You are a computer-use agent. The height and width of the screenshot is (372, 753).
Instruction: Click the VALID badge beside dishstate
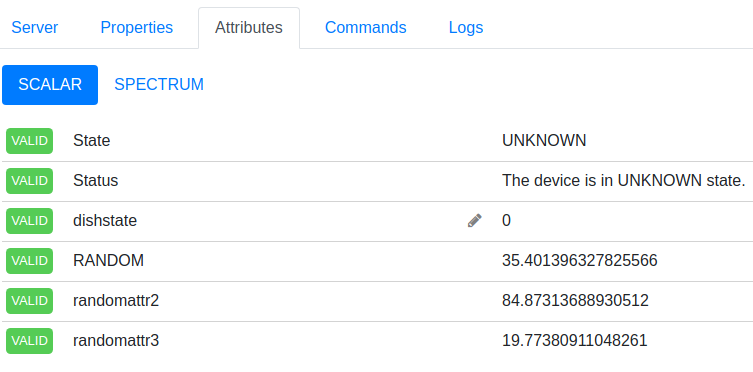(x=29, y=220)
